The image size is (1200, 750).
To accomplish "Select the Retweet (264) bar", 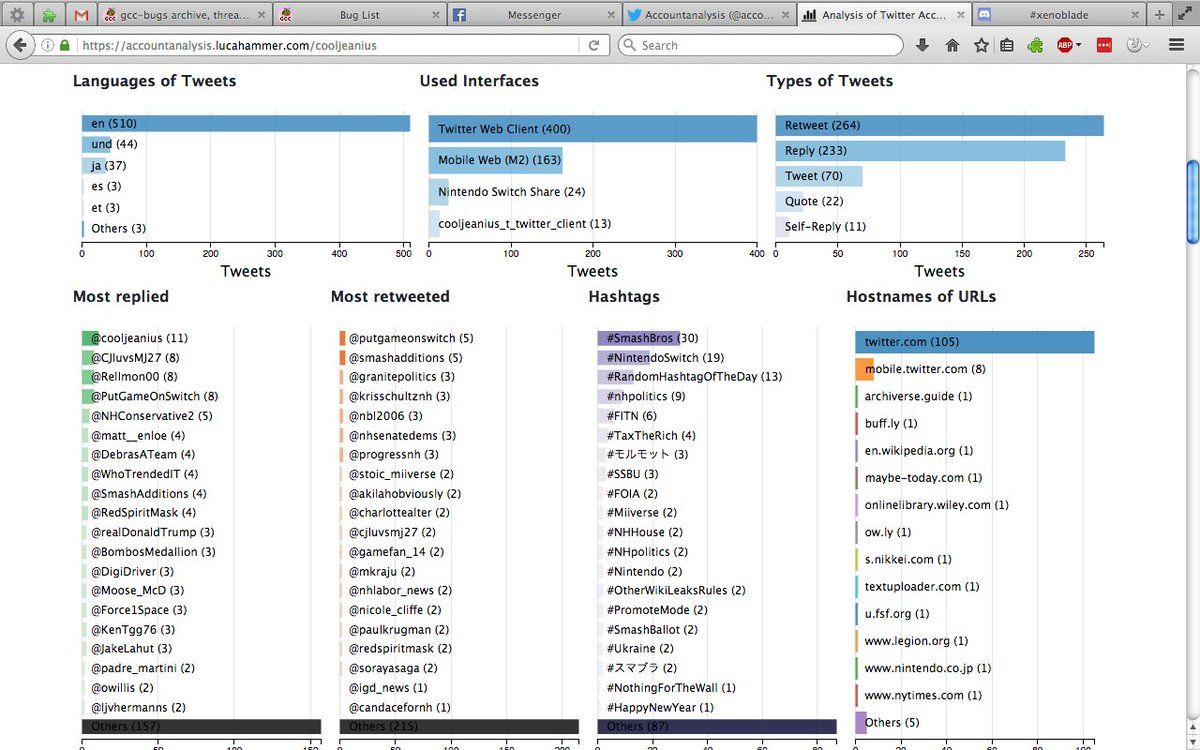I will coord(939,125).
